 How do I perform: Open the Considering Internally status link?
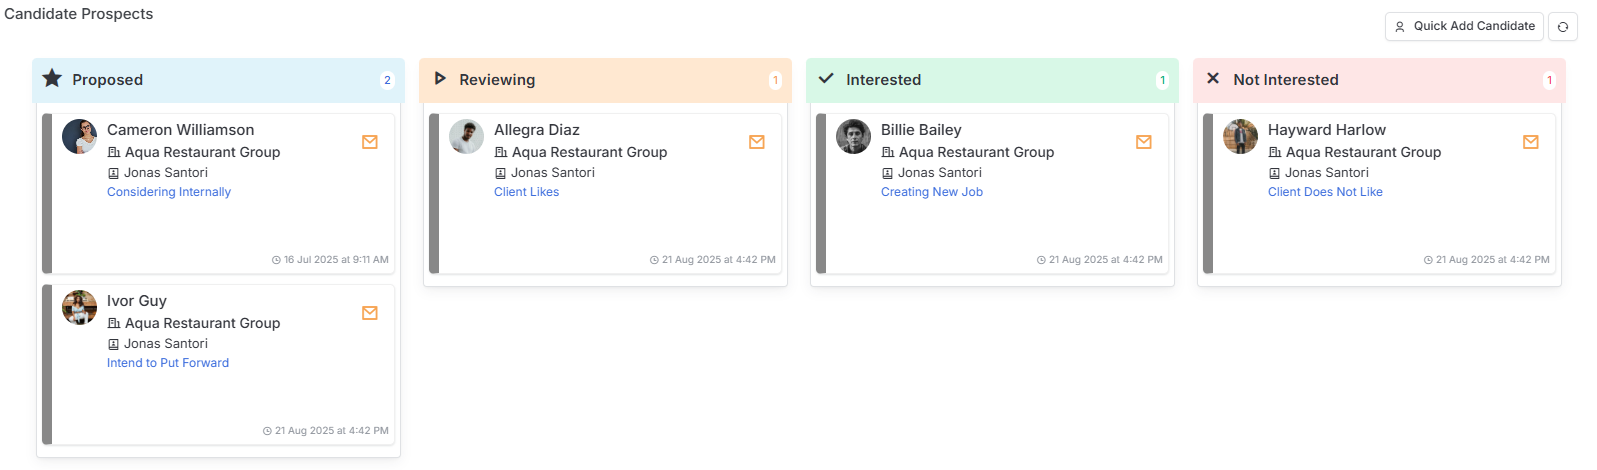(x=169, y=192)
